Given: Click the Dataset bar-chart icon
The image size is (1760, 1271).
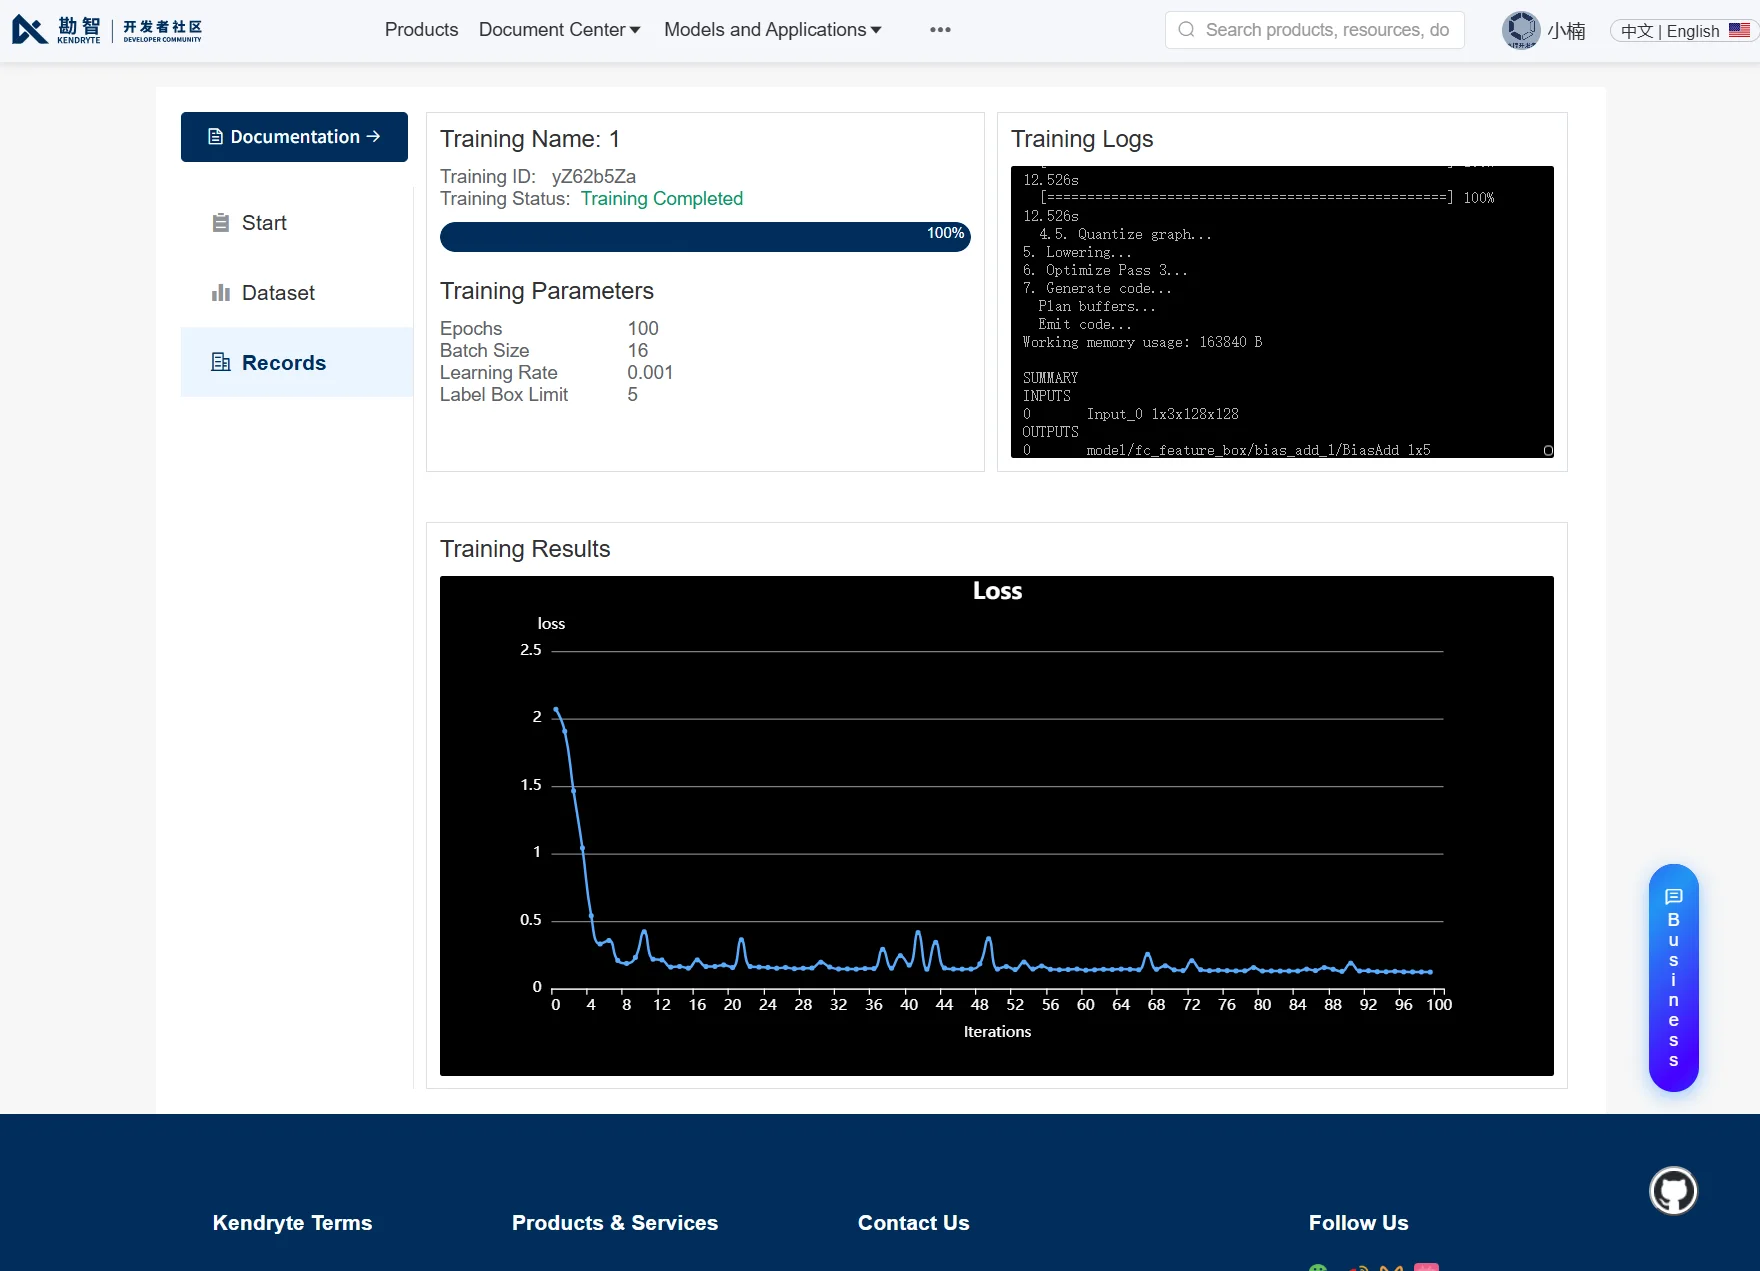Looking at the screenshot, I should (221, 293).
